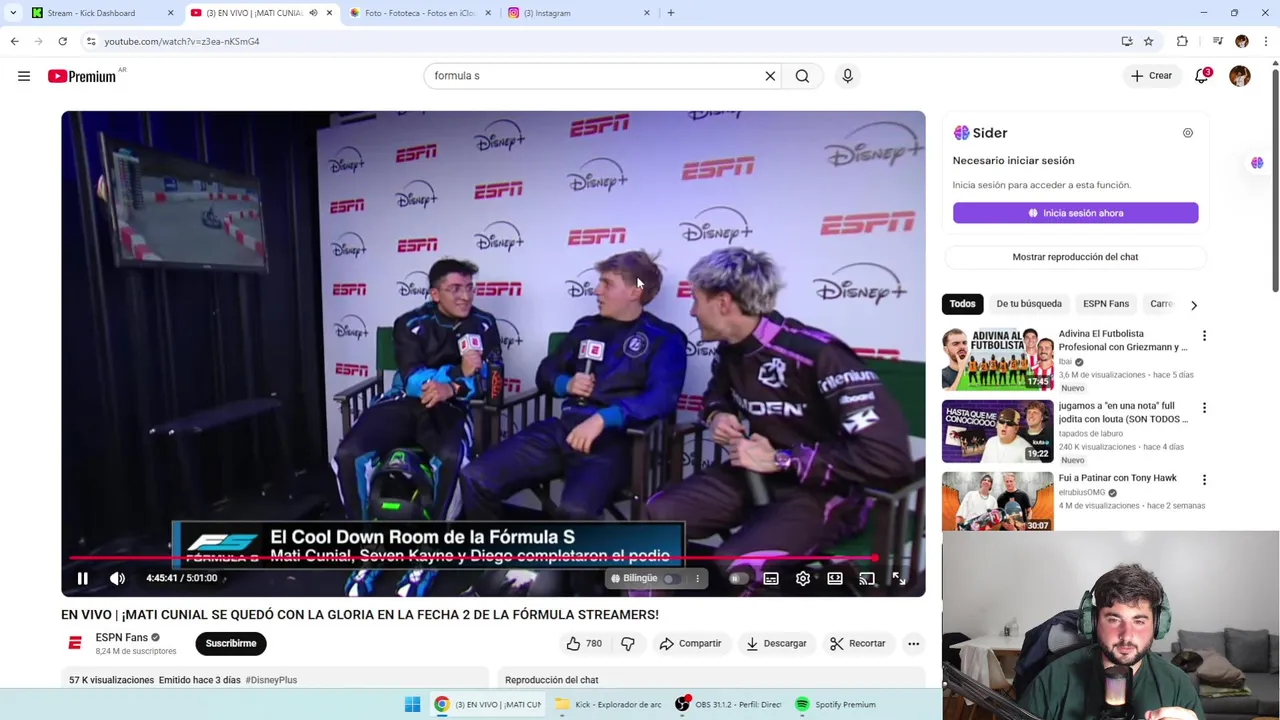Open Windows Start menu
This screenshot has height=720, width=1280.
pyautogui.click(x=412, y=704)
